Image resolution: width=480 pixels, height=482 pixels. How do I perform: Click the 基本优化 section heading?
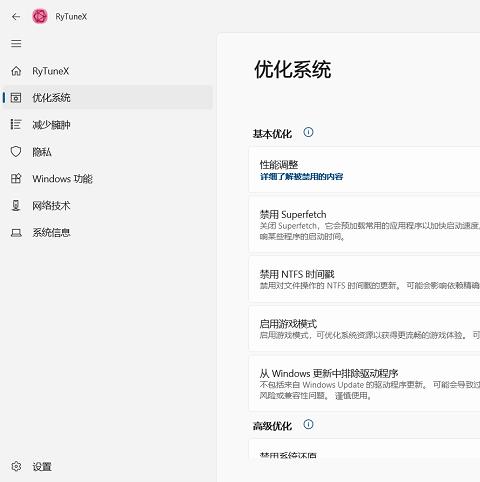[x=272, y=134]
